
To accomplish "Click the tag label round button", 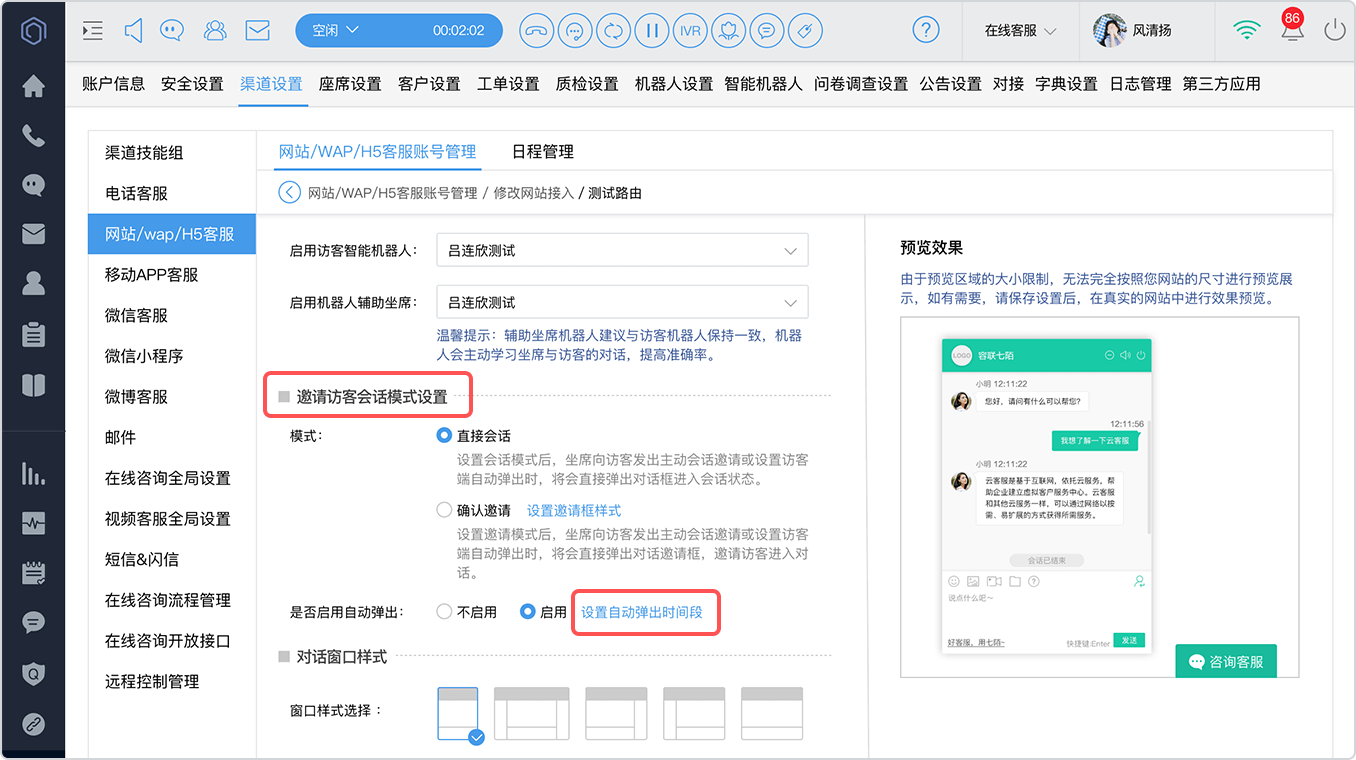I will (x=805, y=31).
